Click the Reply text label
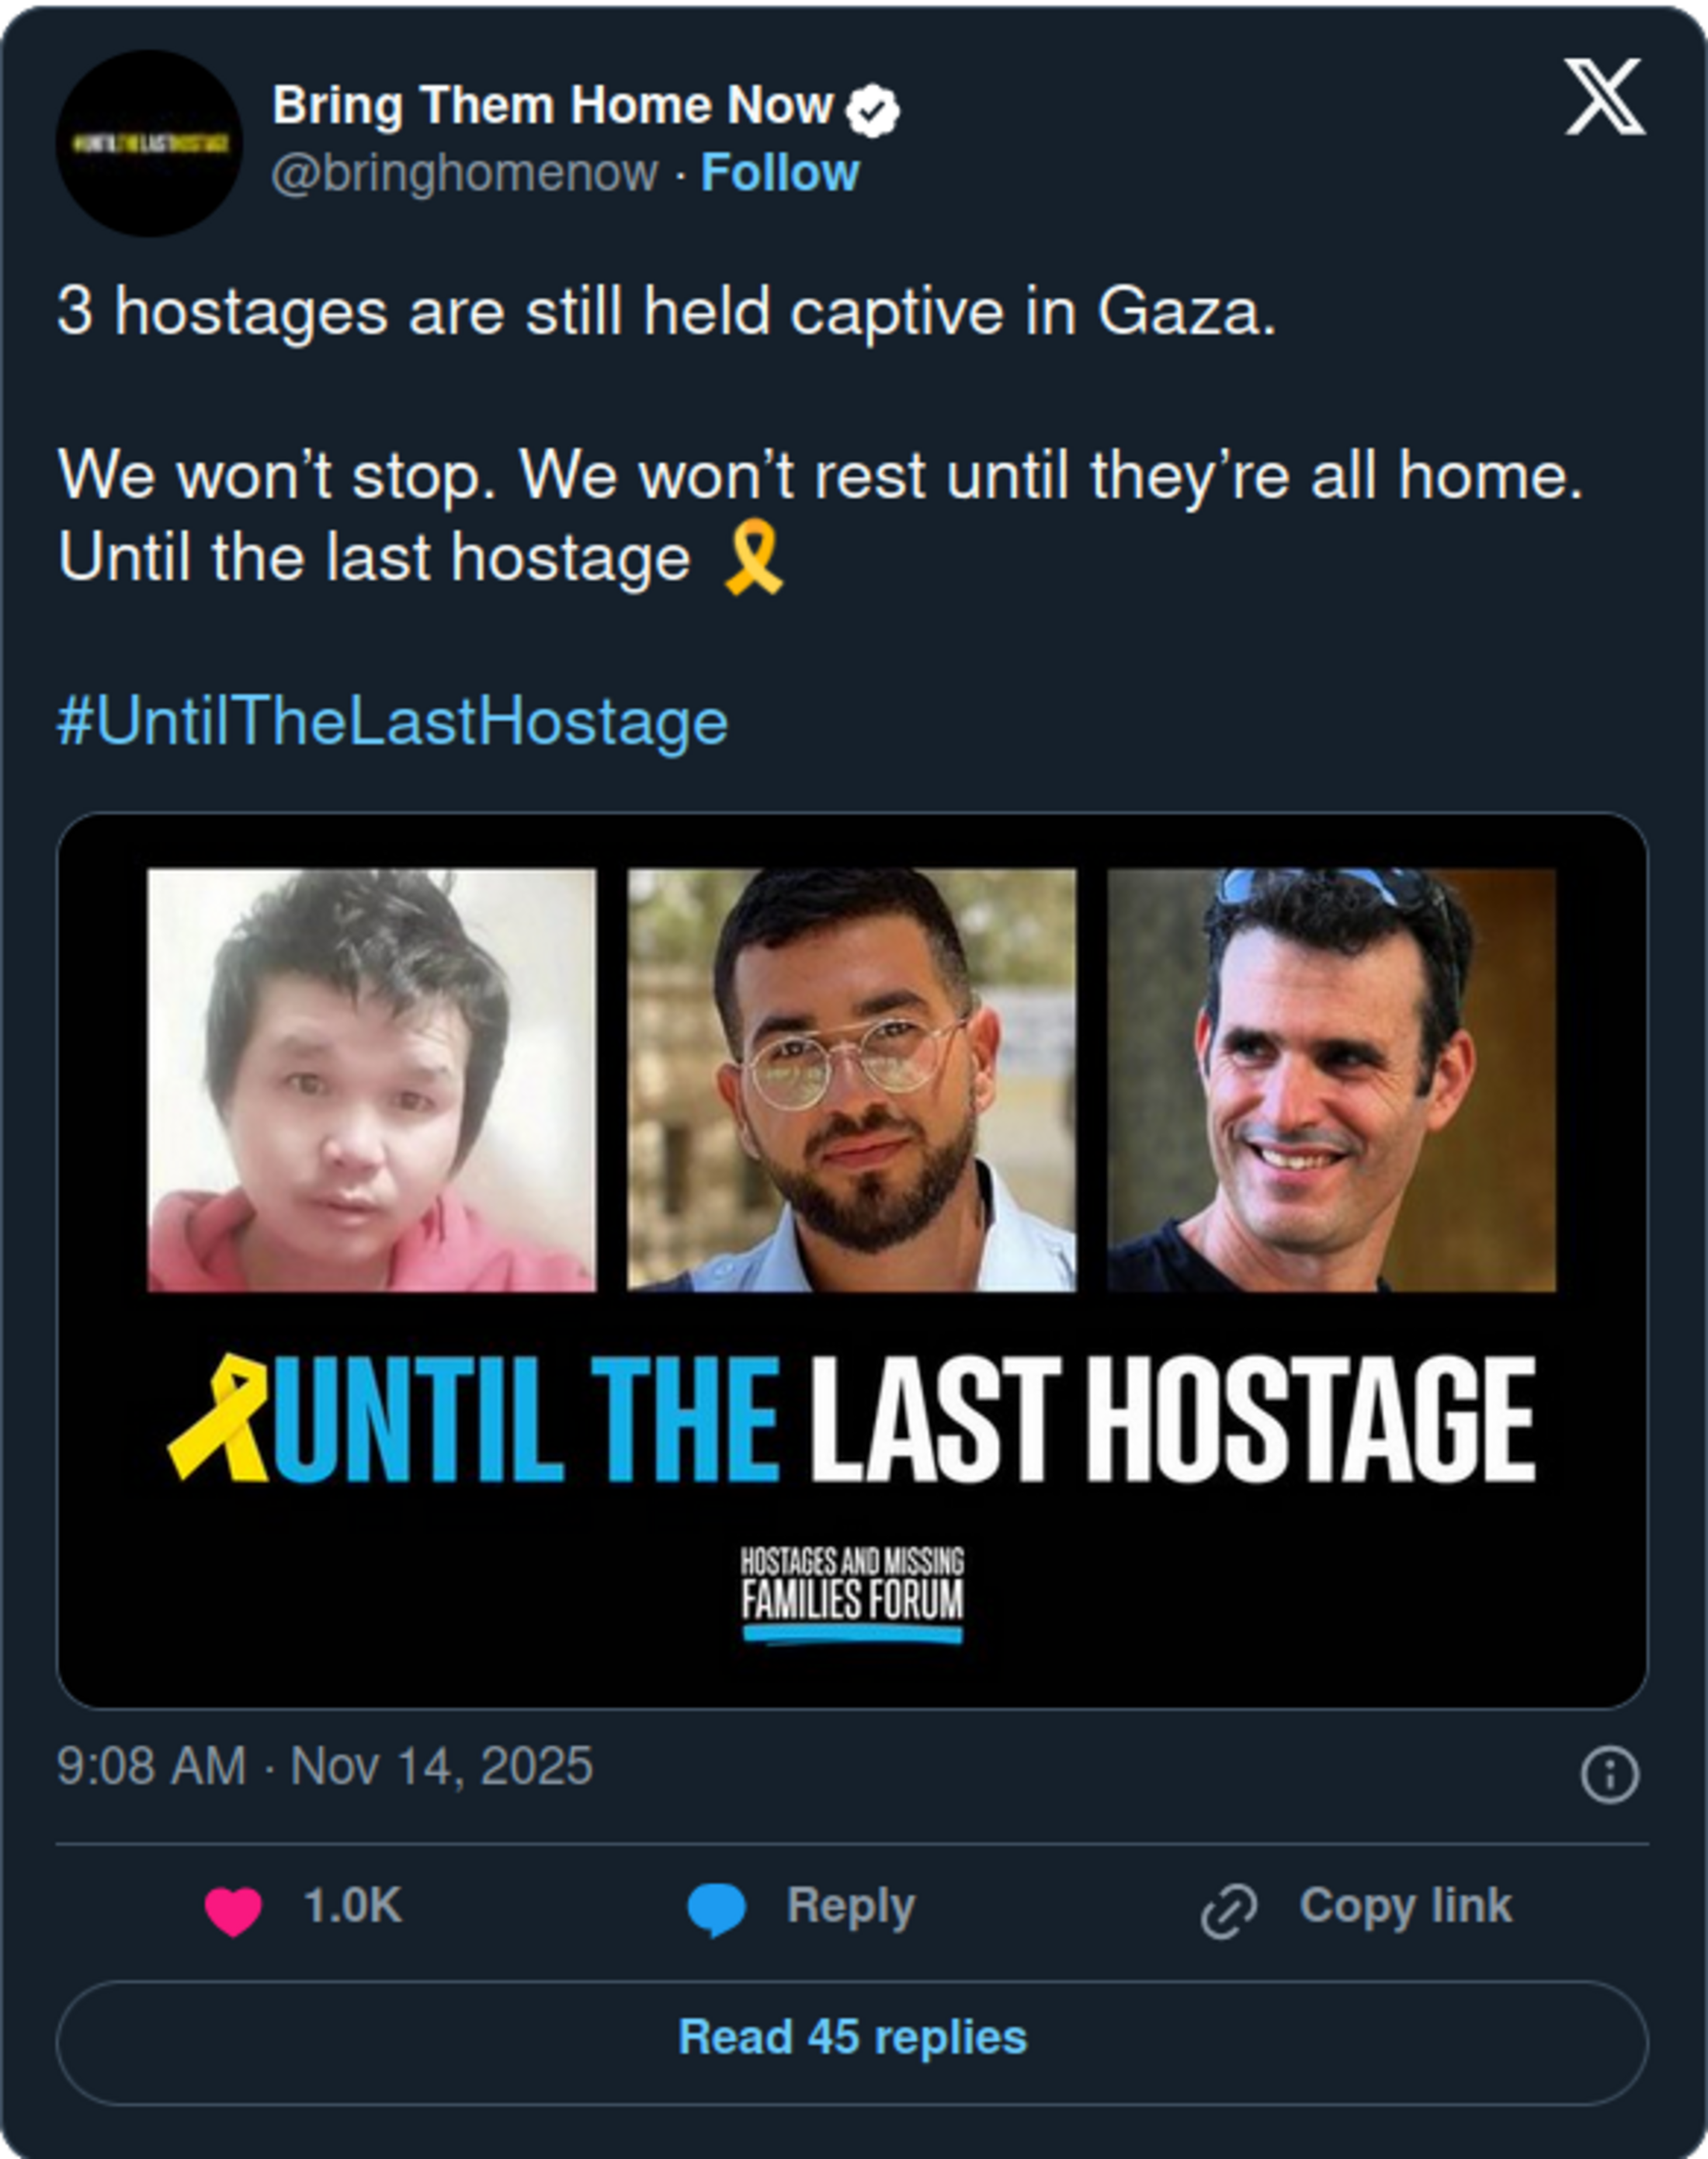This screenshot has height=2159, width=1708. coord(850,1906)
